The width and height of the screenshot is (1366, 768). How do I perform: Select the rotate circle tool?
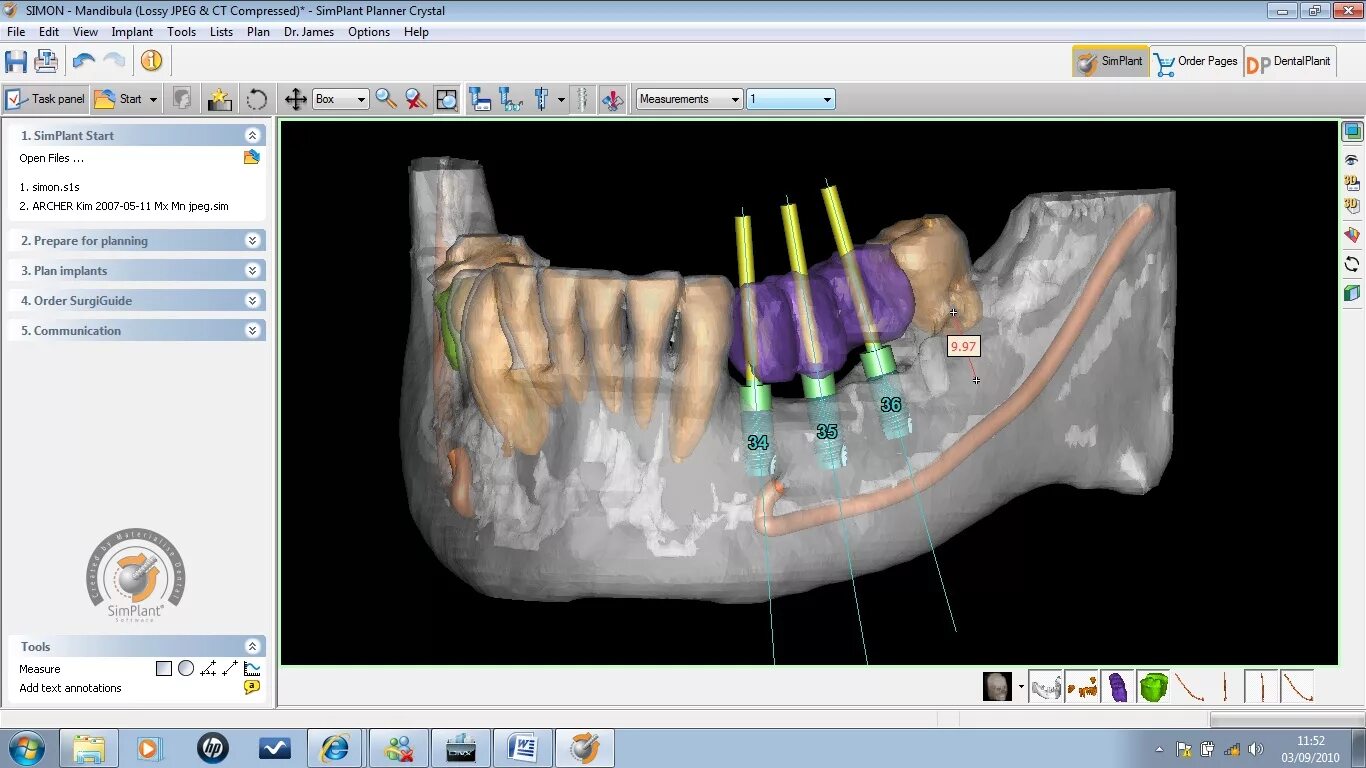[x=257, y=99]
